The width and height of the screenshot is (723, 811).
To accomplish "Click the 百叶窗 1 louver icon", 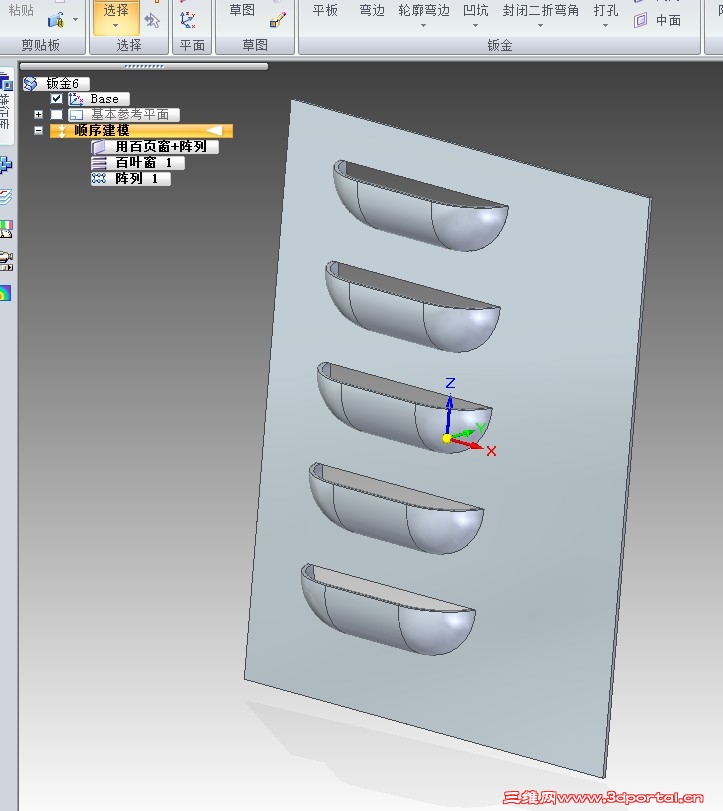I will pyautogui.click(x=98, y=163).
